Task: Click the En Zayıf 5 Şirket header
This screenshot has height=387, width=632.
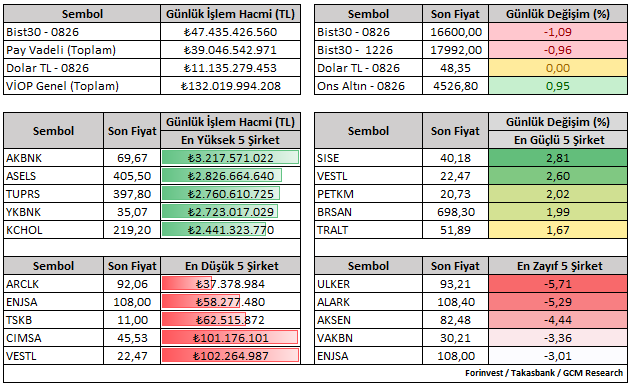Action: (558, 266)
